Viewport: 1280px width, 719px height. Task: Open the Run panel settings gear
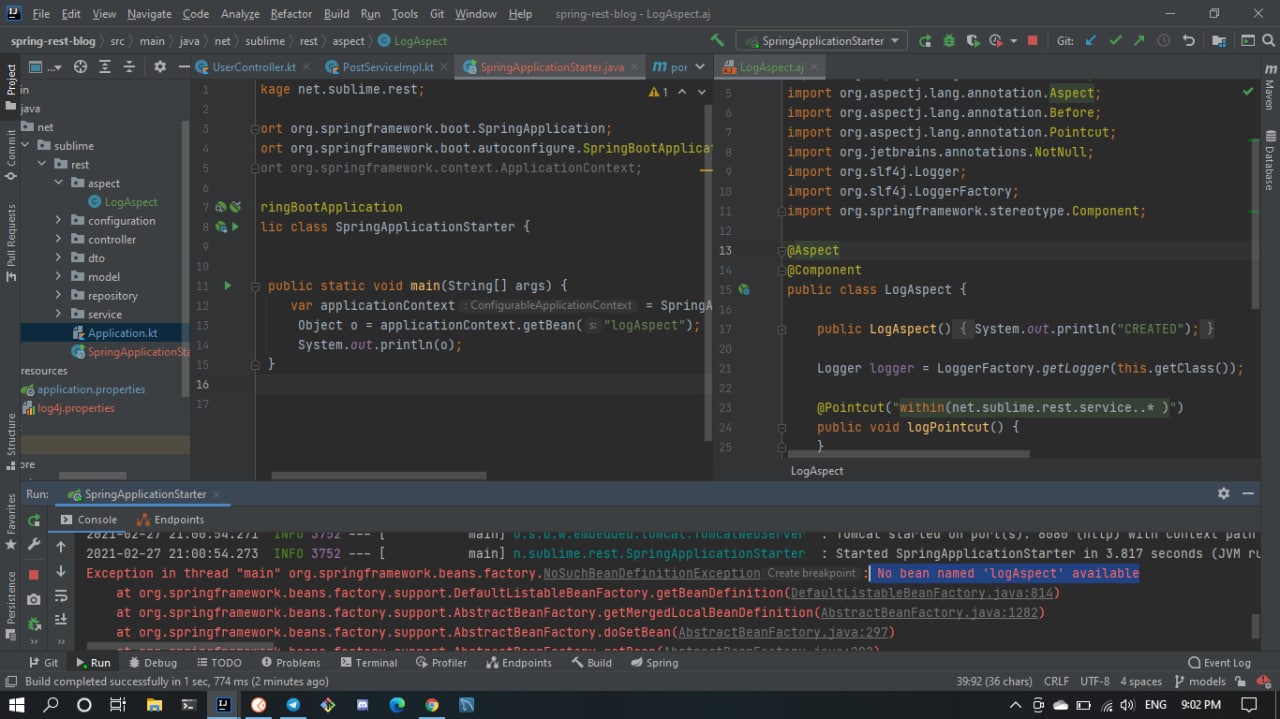click(x=1223, y=494)
